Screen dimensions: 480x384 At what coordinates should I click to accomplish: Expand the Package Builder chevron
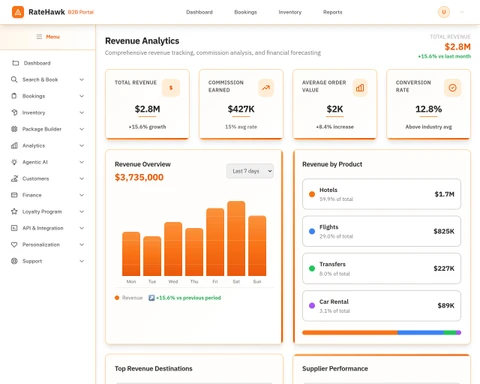click(82, 129)
